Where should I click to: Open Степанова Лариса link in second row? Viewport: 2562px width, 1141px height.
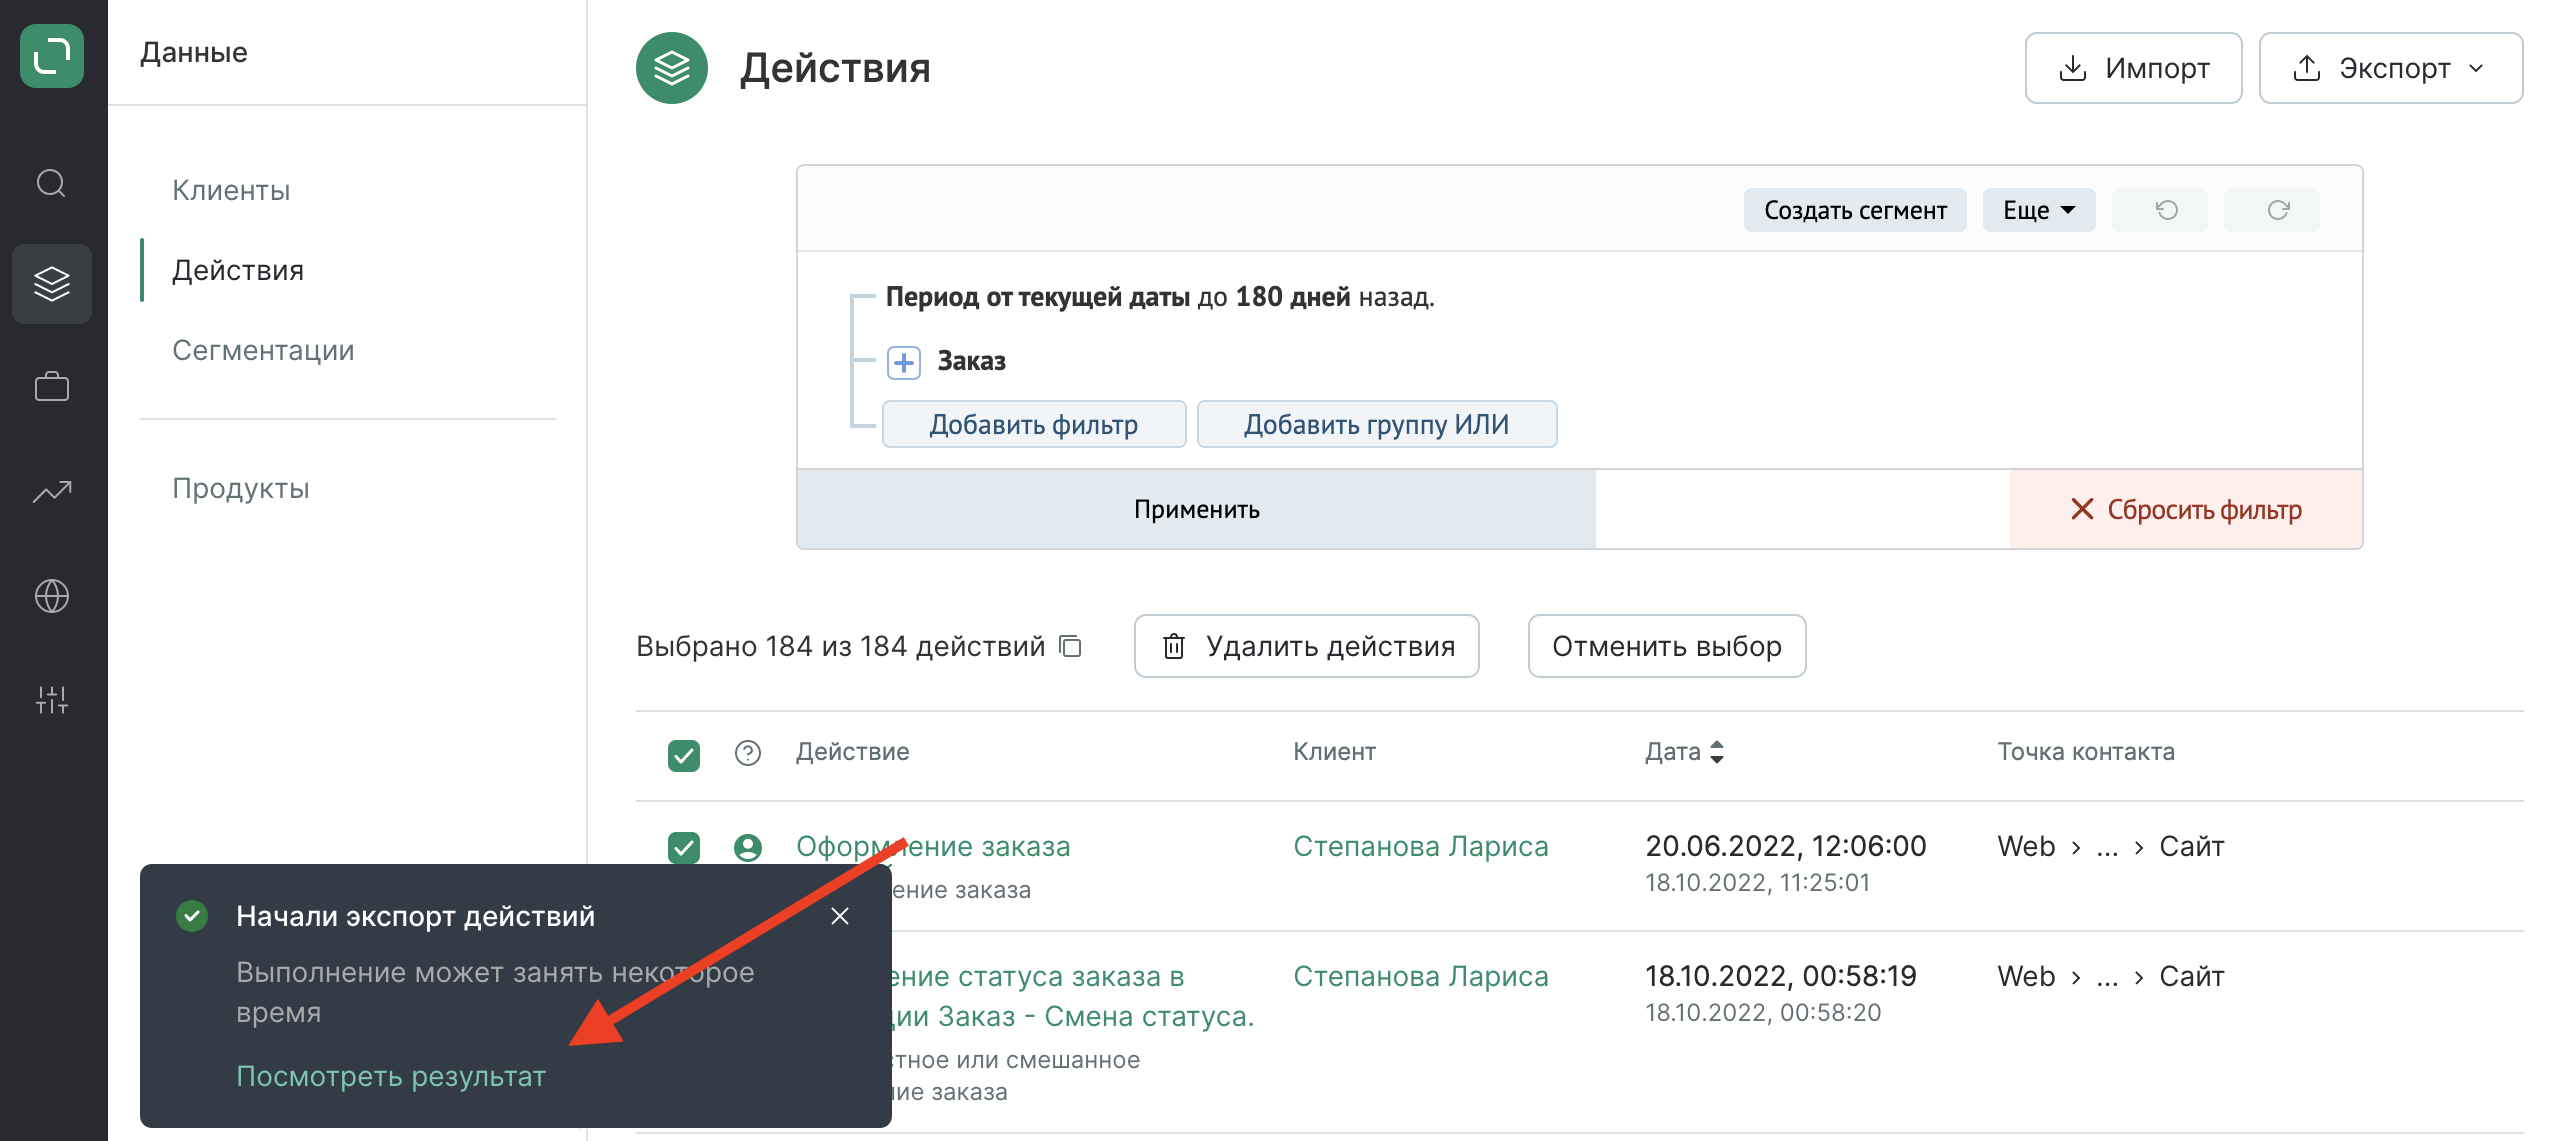click(1420, 976)
